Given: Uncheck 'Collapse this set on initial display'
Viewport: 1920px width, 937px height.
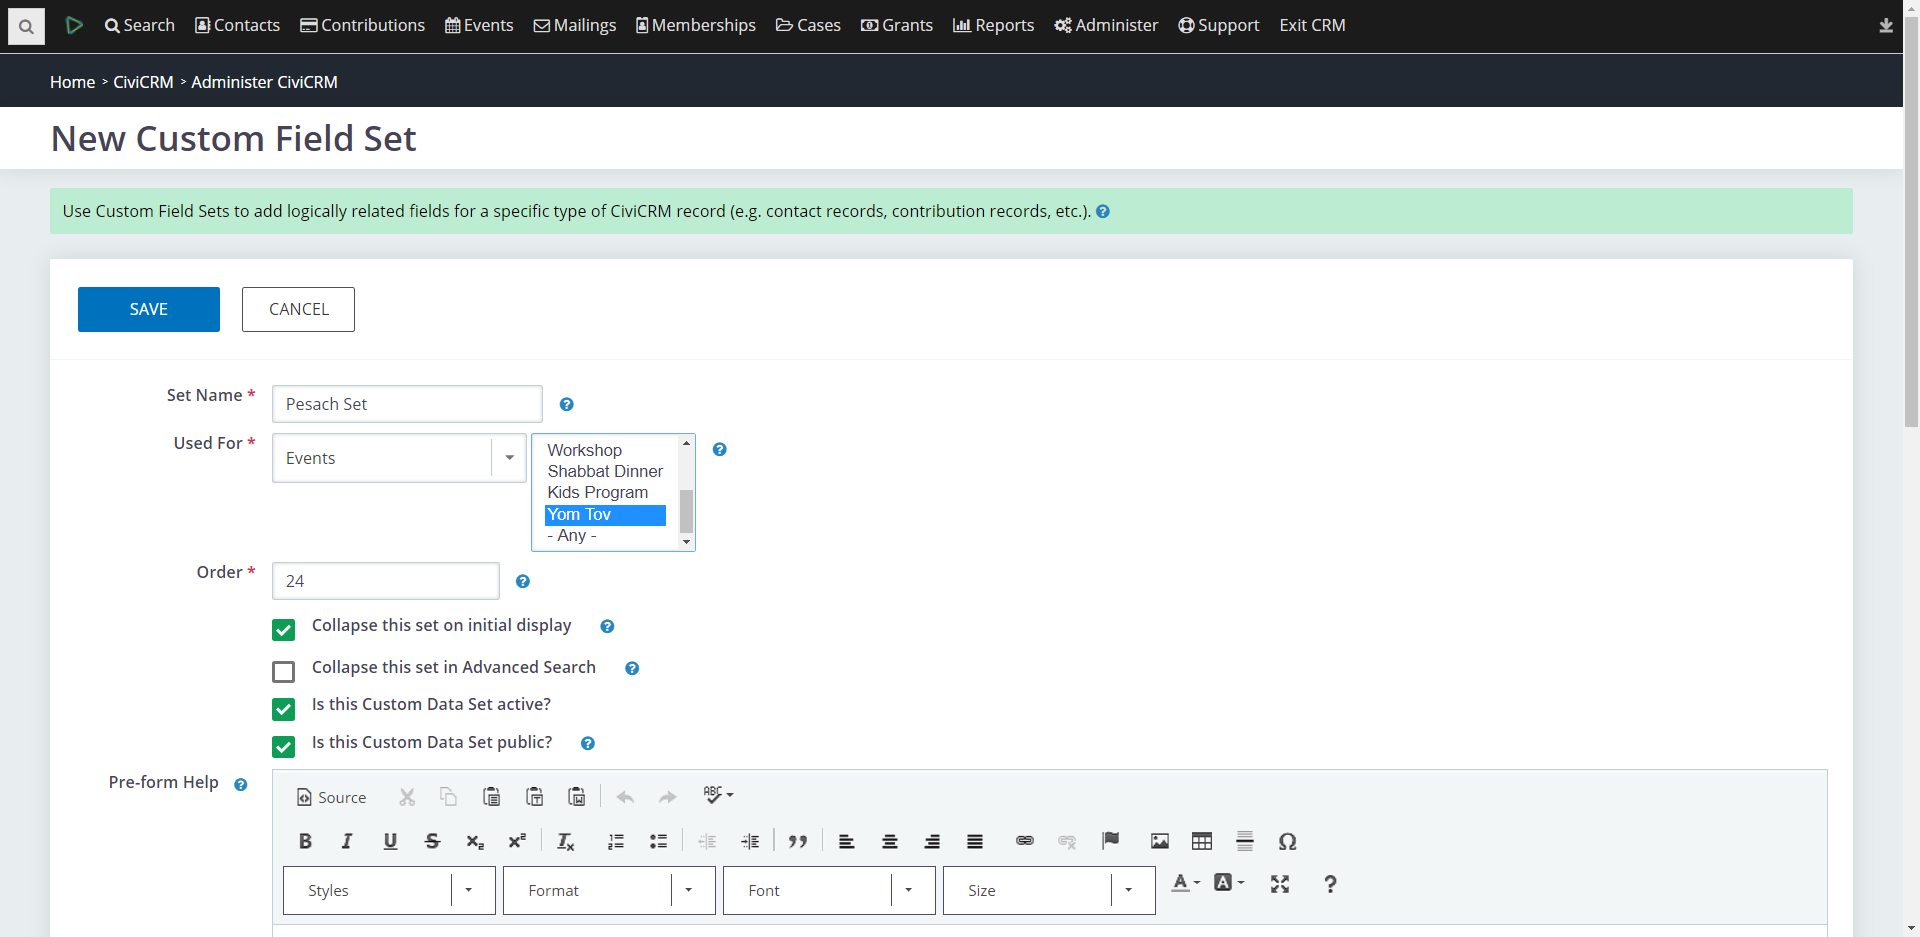Looking at the screenshot, I should [x=283, y=629].
